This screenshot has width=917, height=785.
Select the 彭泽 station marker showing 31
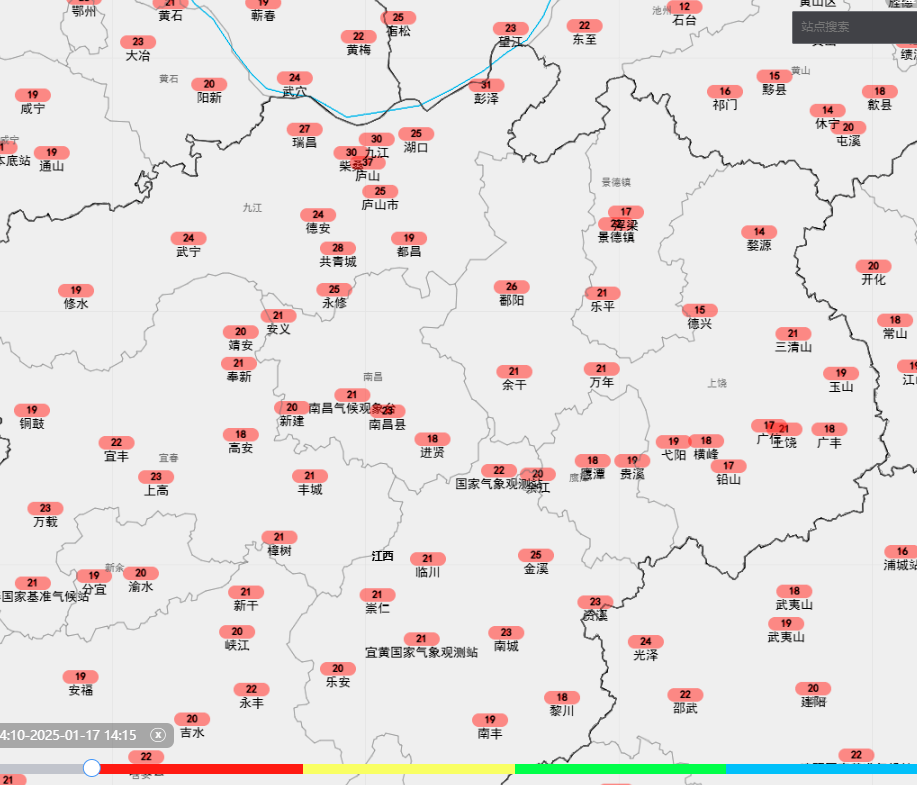click(486, 86)
